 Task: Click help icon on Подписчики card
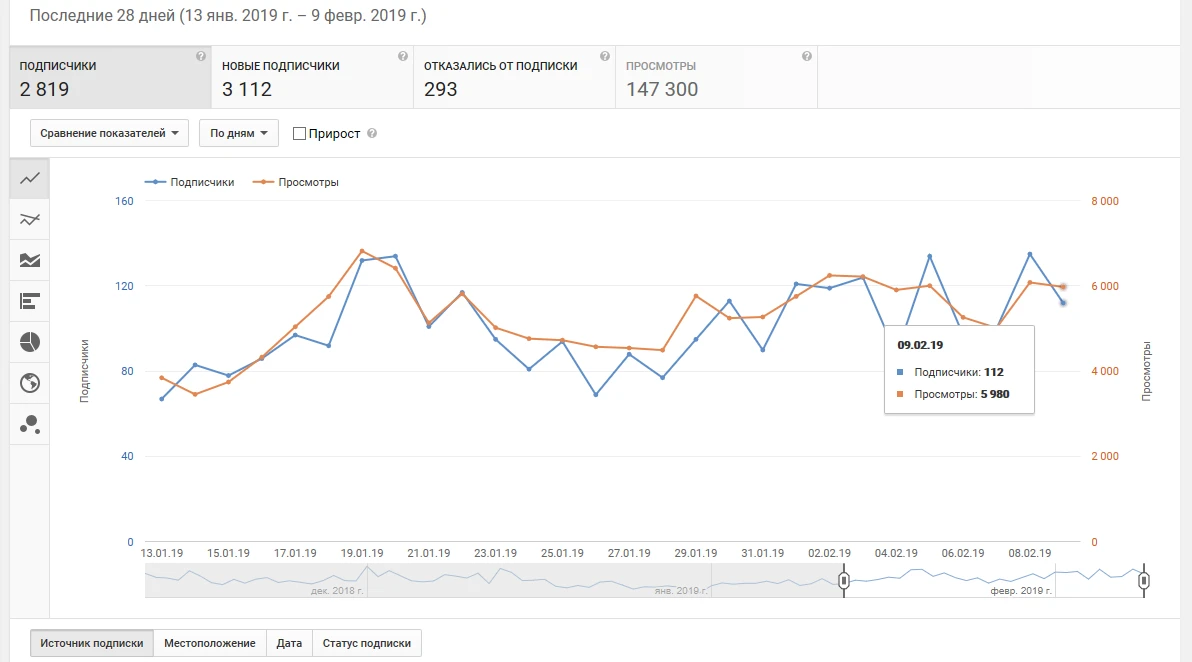[x=201, y=57]
